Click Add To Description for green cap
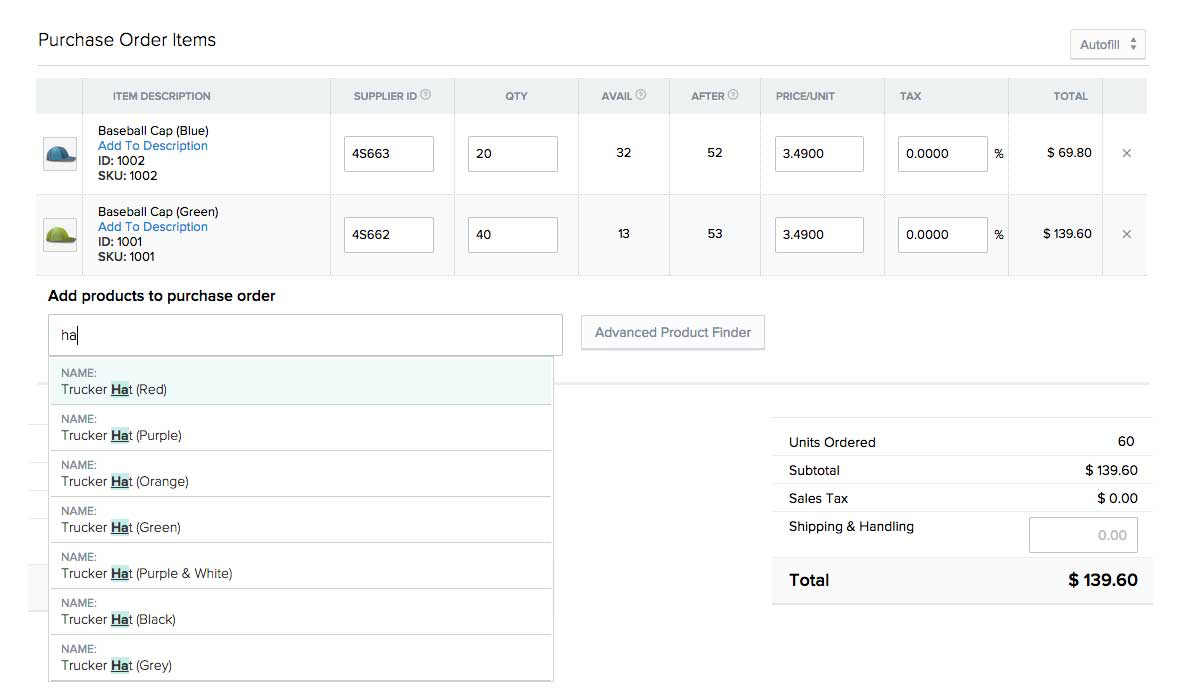This screenshot has width=1179, height=698. tap(153, 227)
